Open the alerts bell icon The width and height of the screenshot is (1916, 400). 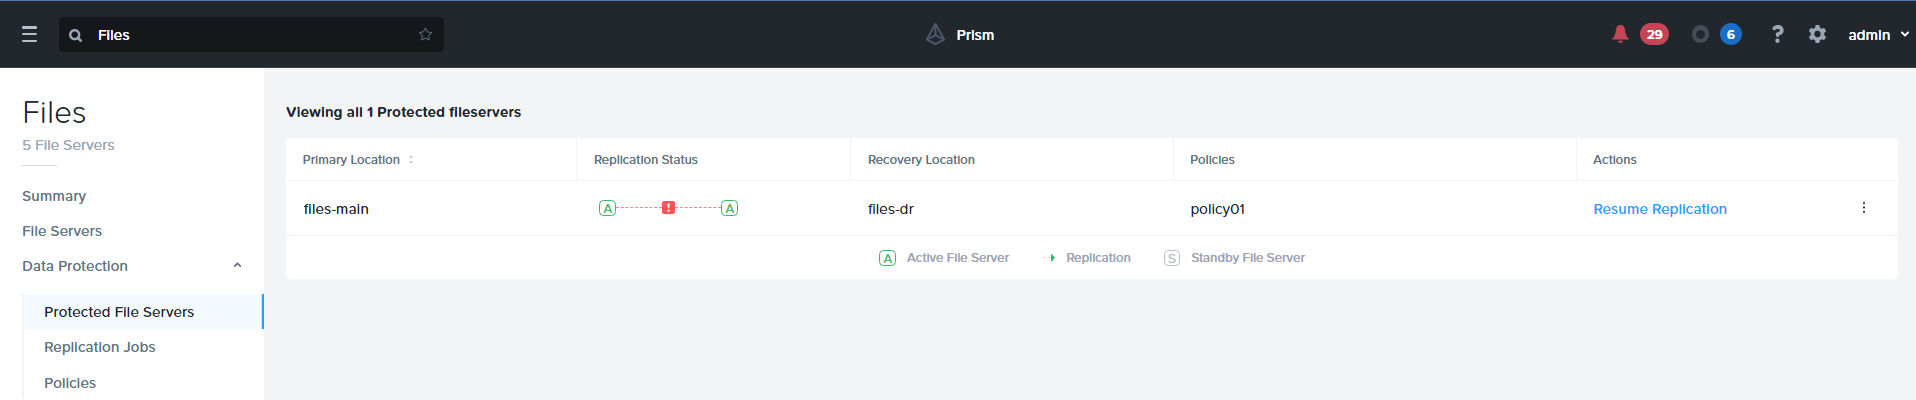click(1620, 34)
